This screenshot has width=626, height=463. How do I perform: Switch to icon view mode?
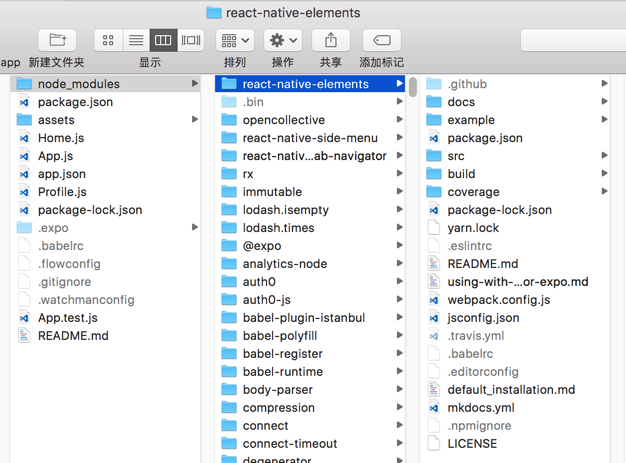click(x=108, y=40)
